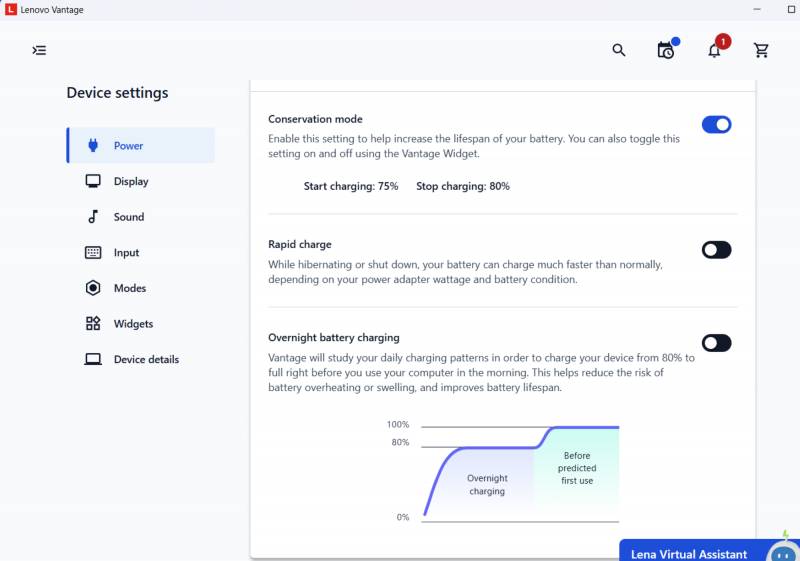Open the Sound settings section

pyautogui.click(x=141, y=217)
